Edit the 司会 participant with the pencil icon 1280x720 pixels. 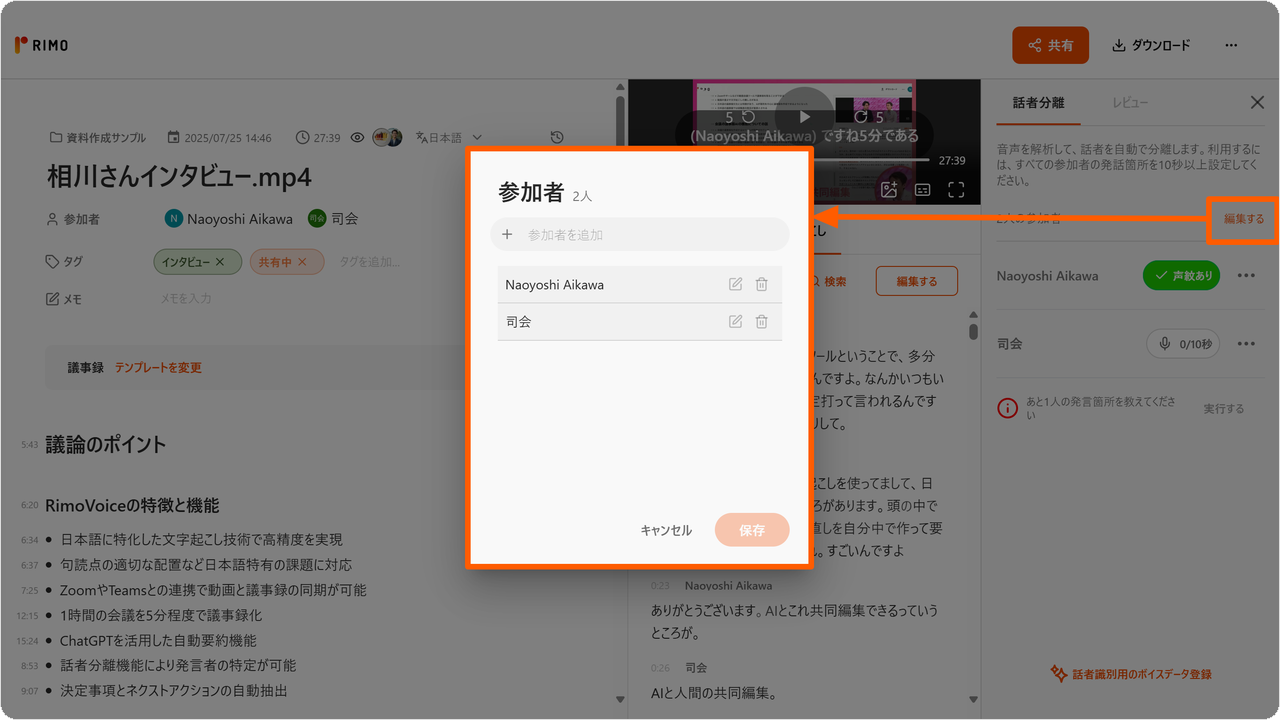pos(735,322)
